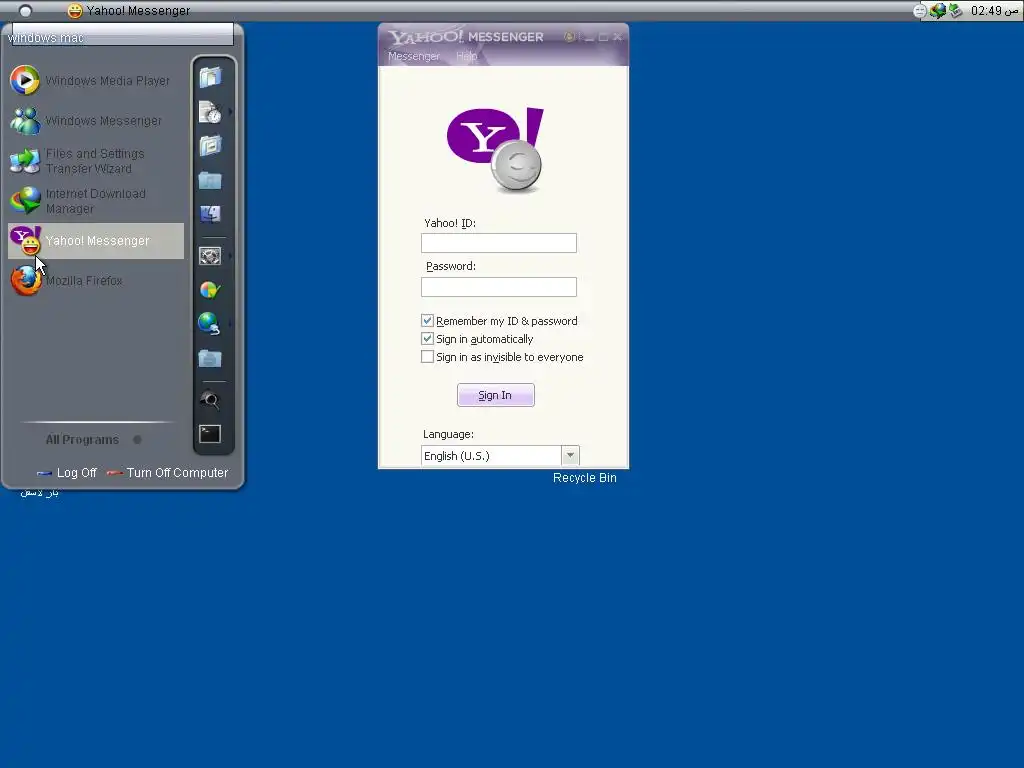
Task: Click the Recycle Bin desktop label
Action: (584, 478)
